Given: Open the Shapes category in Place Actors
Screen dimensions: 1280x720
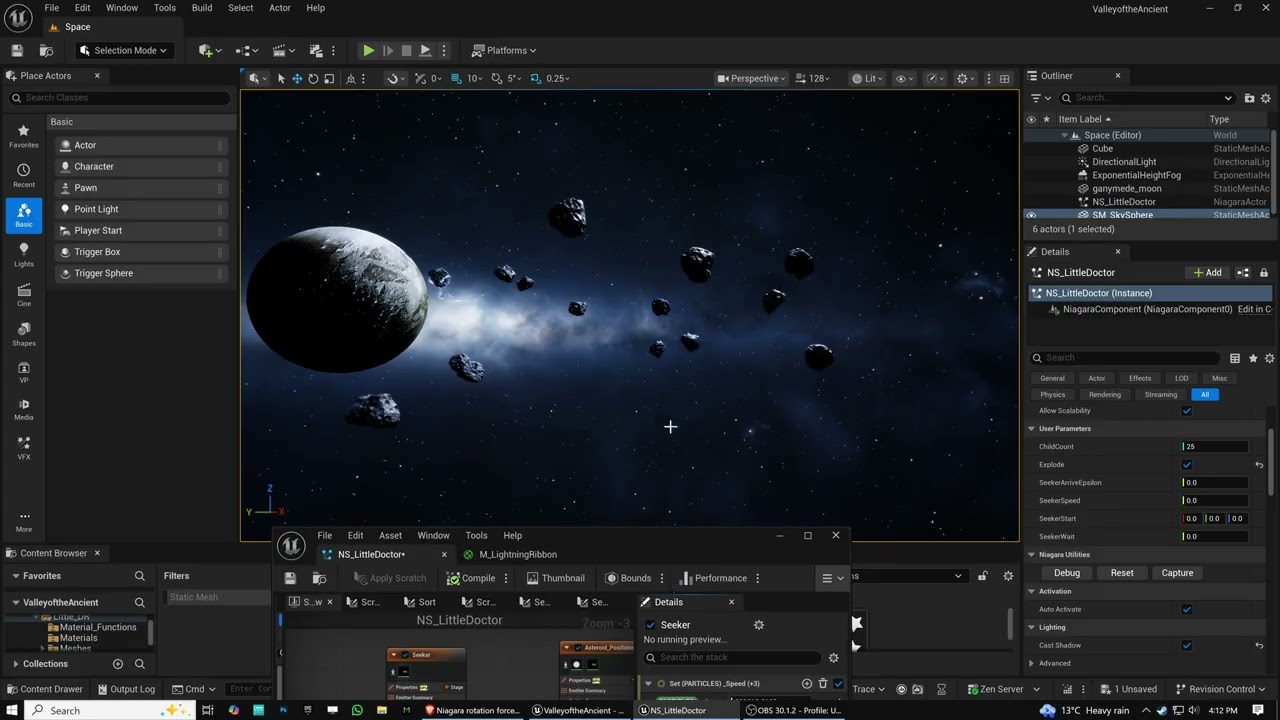Looking at the screenshot, I should click(x=23, y=333).
